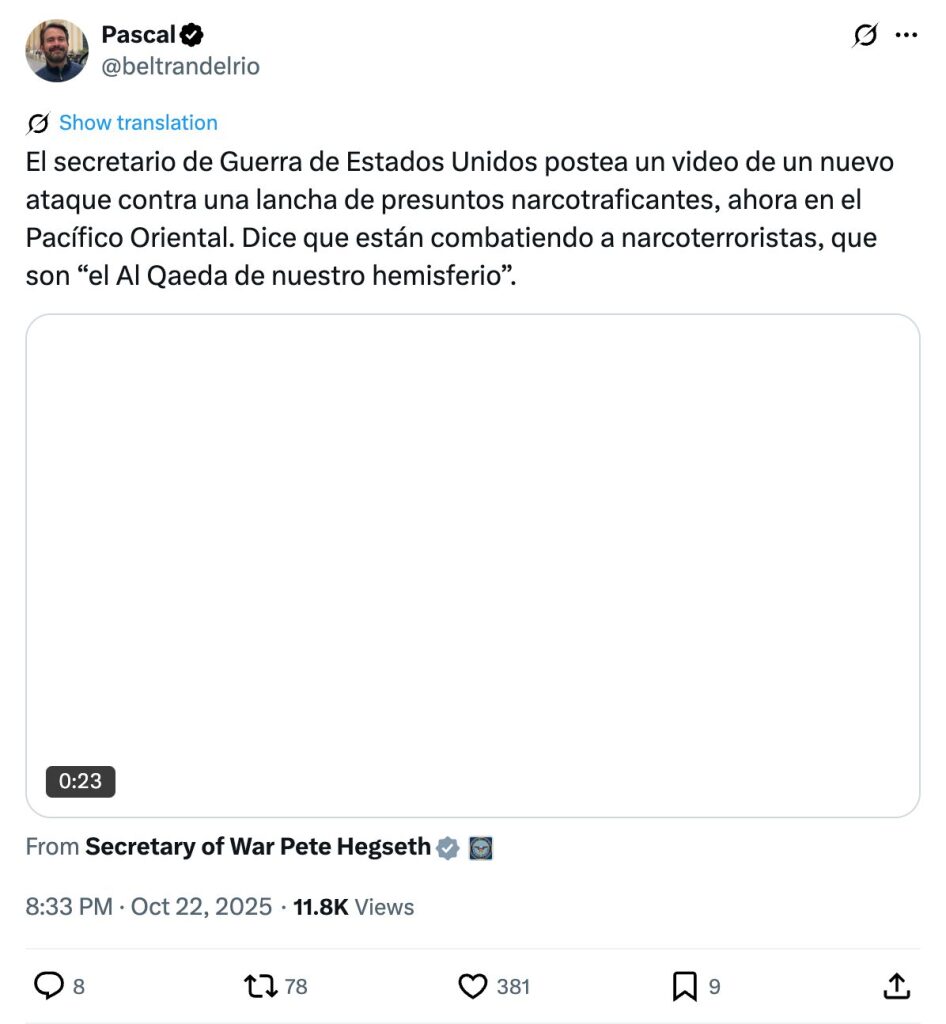The width and height of the screenshot is (946, 1024).
Task: Open Secretary of War Pete Hegseth source link
Action: click(x=258, y=847)
